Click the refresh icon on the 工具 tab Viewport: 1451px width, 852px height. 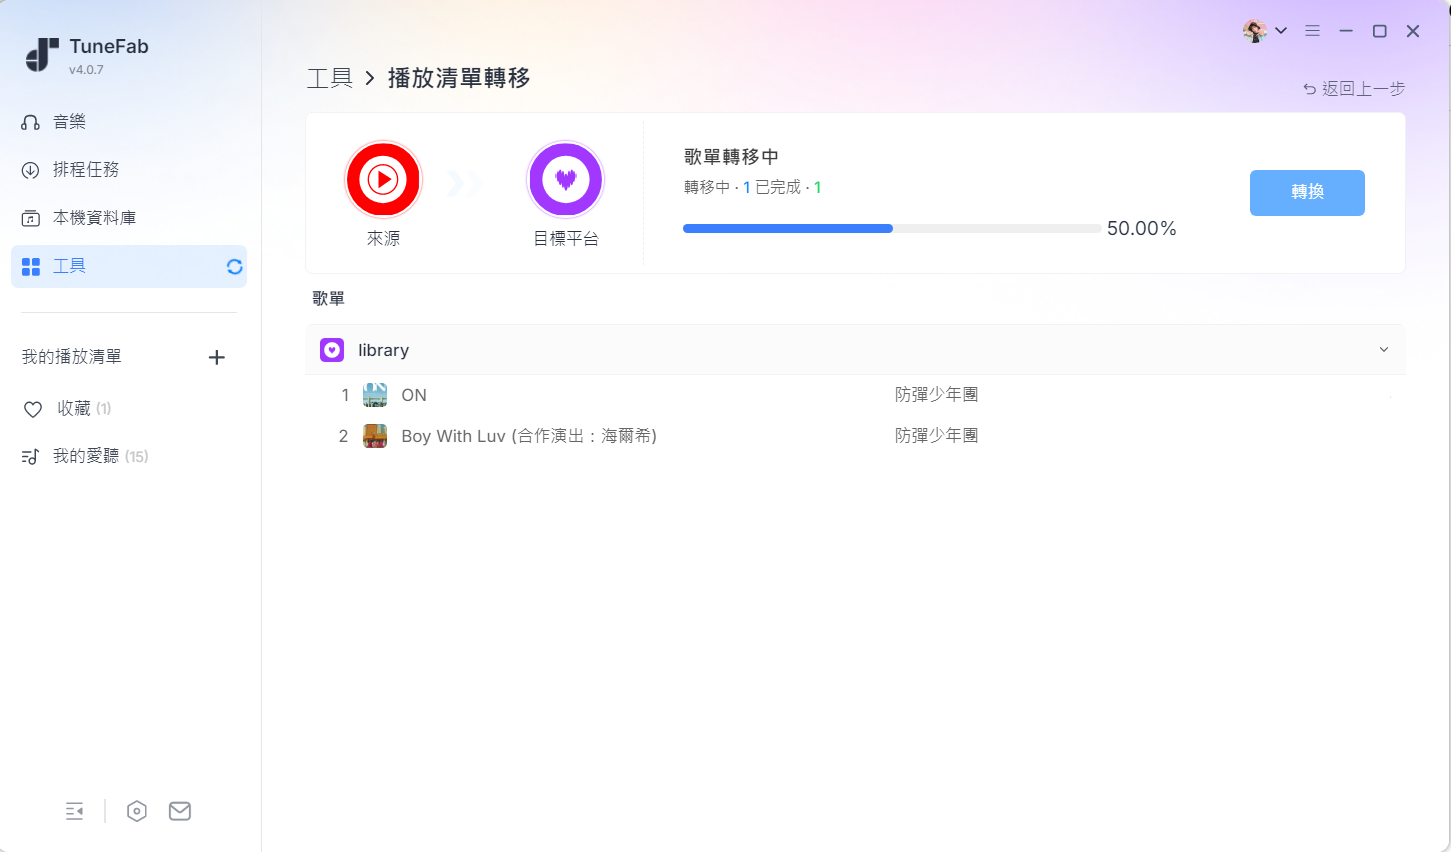(234, 266)
